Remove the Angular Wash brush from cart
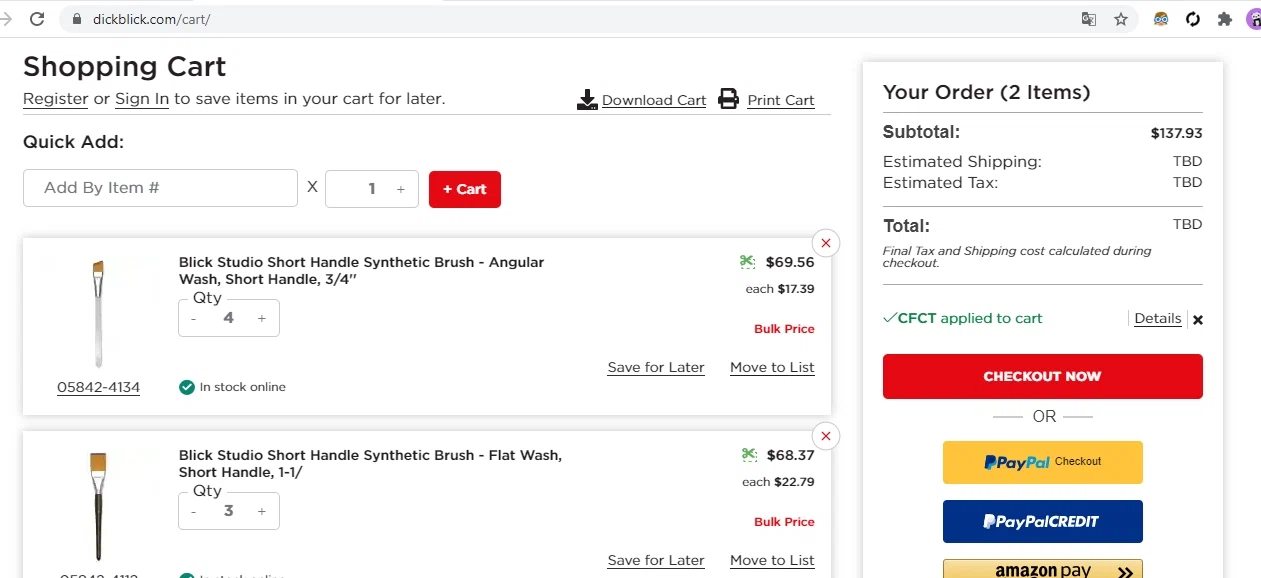Viewport: 1261px width, 578px height. click(825, 243)
